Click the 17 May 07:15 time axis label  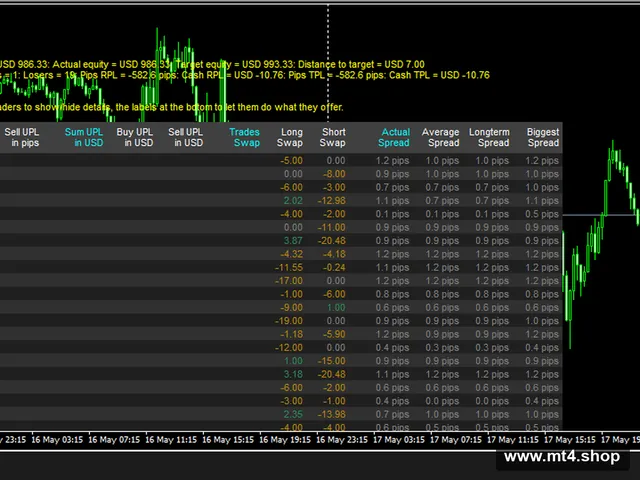click(456, 440)
